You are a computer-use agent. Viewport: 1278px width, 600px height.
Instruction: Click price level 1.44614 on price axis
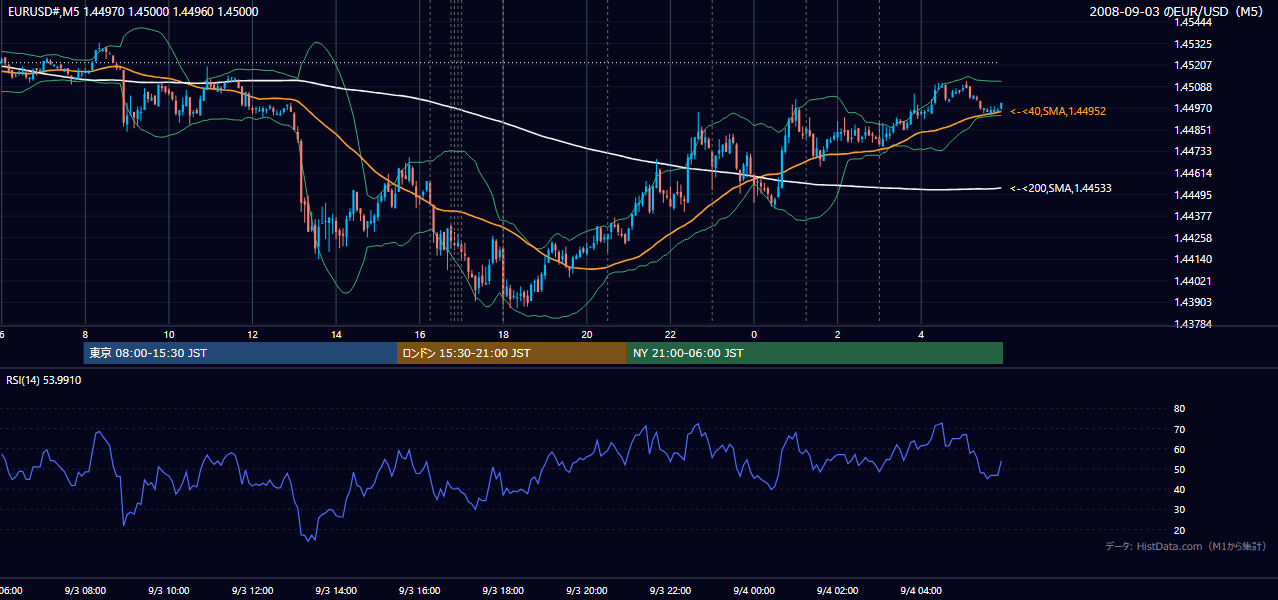click(x=1193, y=173)
